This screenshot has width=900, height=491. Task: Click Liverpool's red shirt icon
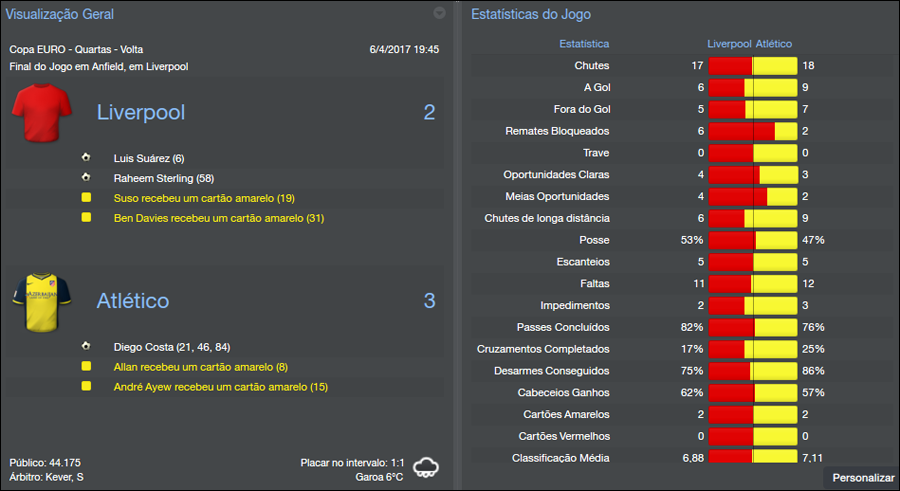click(43, 114)
